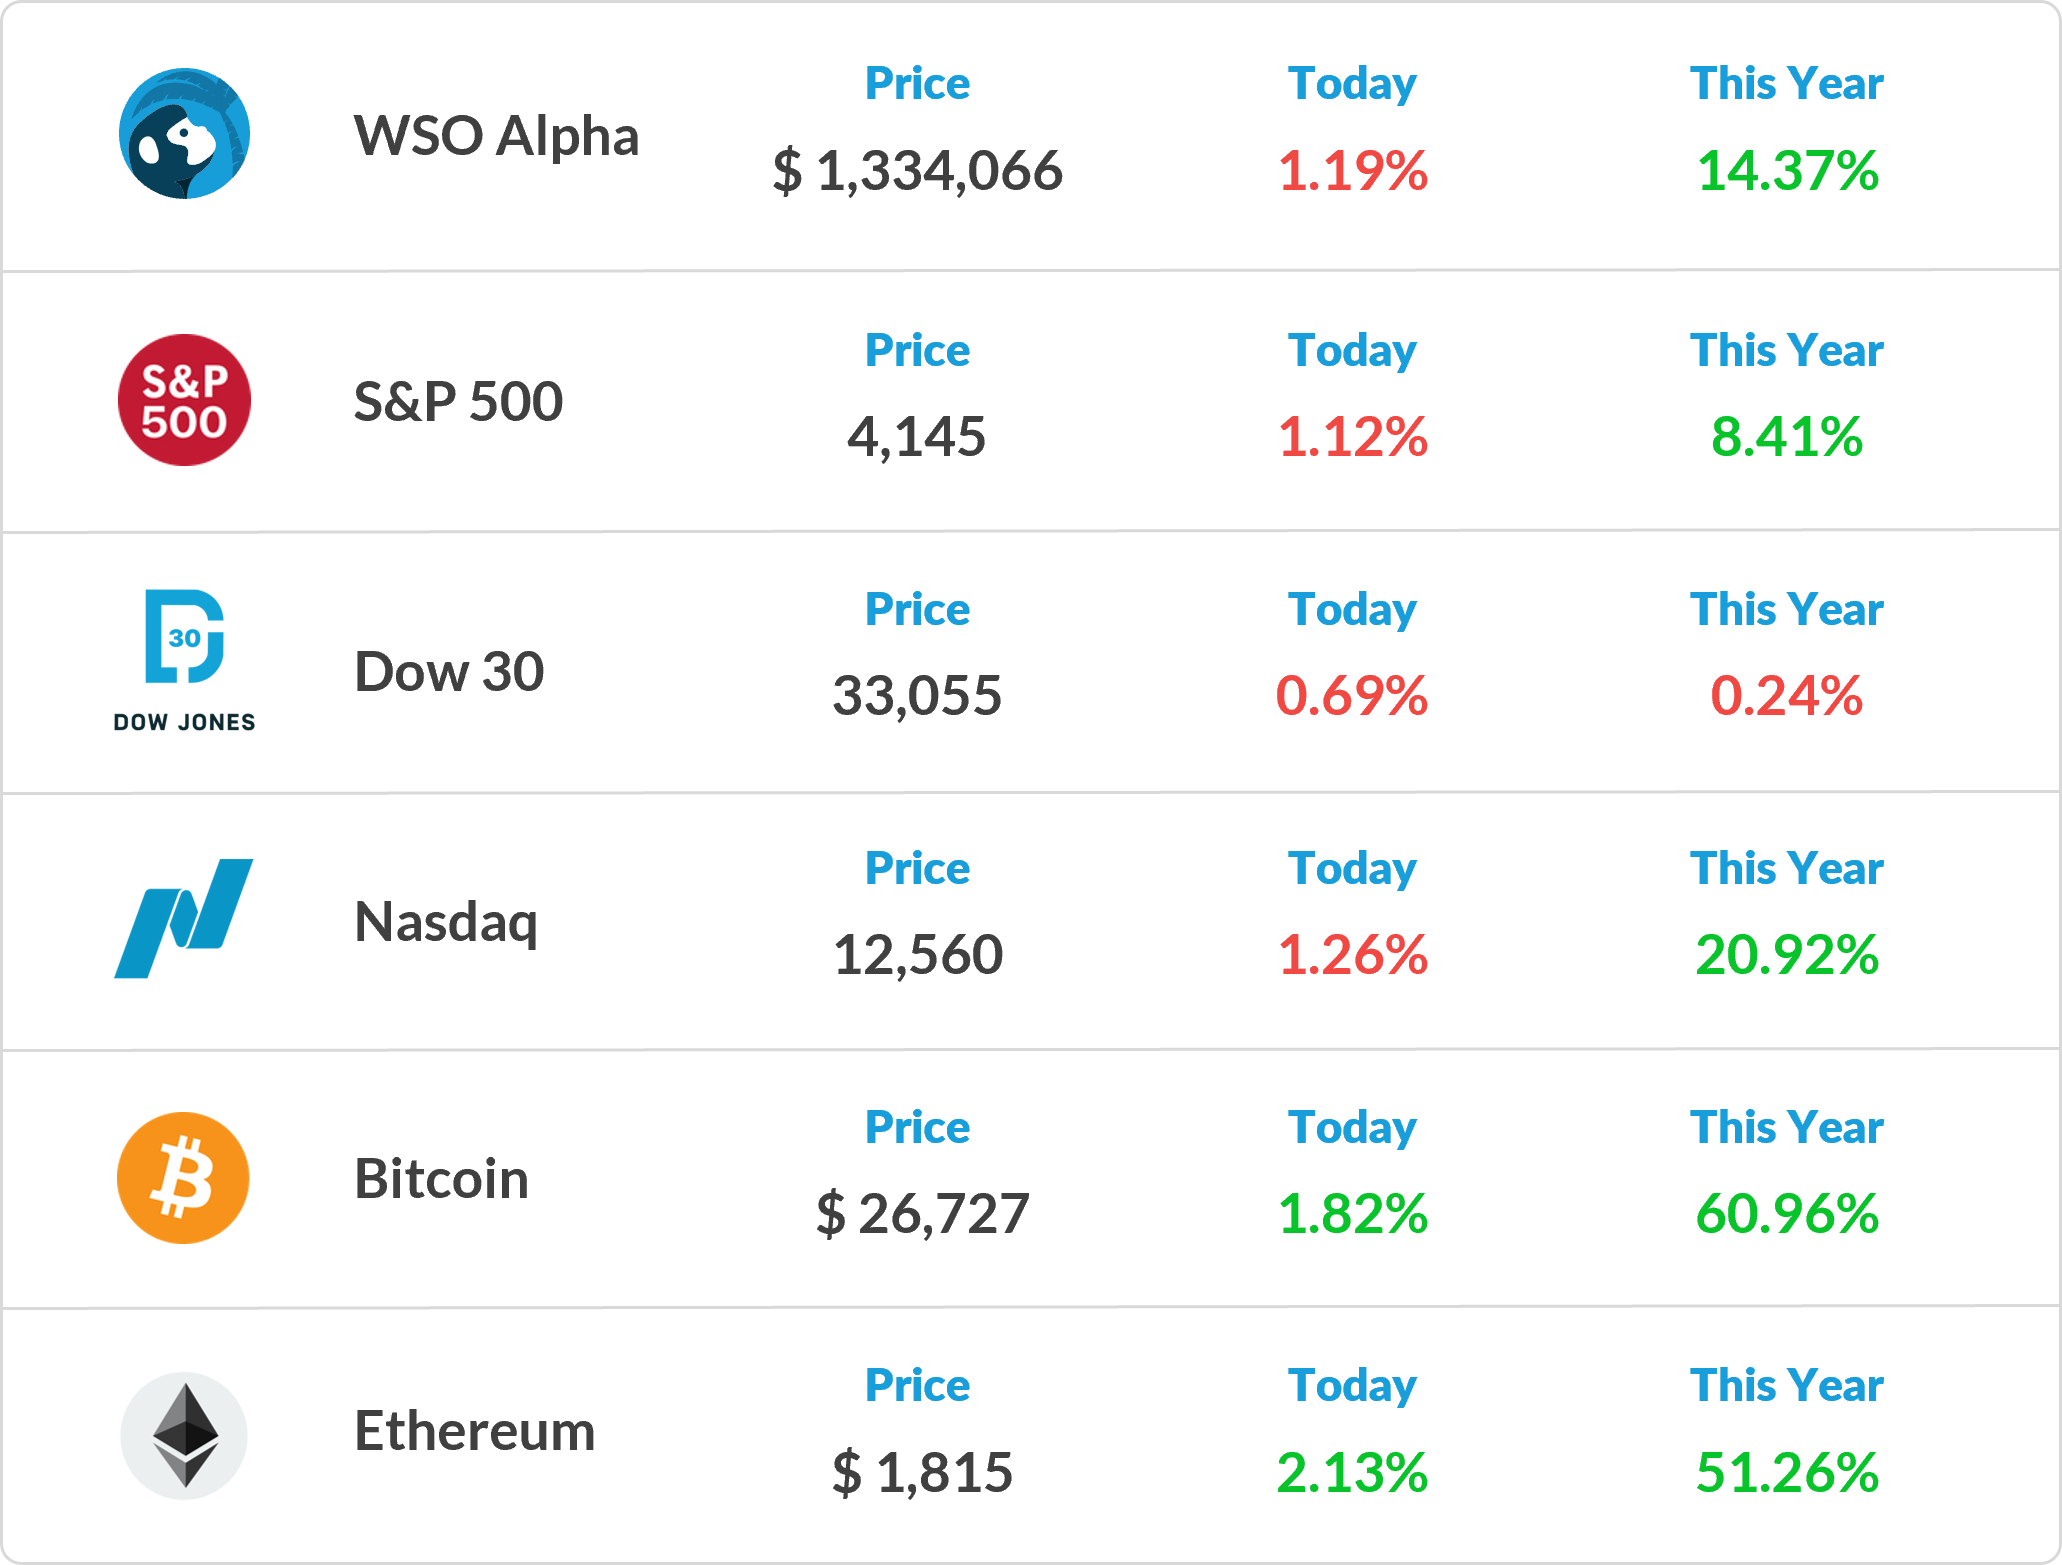Click the Ethereum diamond logo icon

click(x=184, y=1435)
